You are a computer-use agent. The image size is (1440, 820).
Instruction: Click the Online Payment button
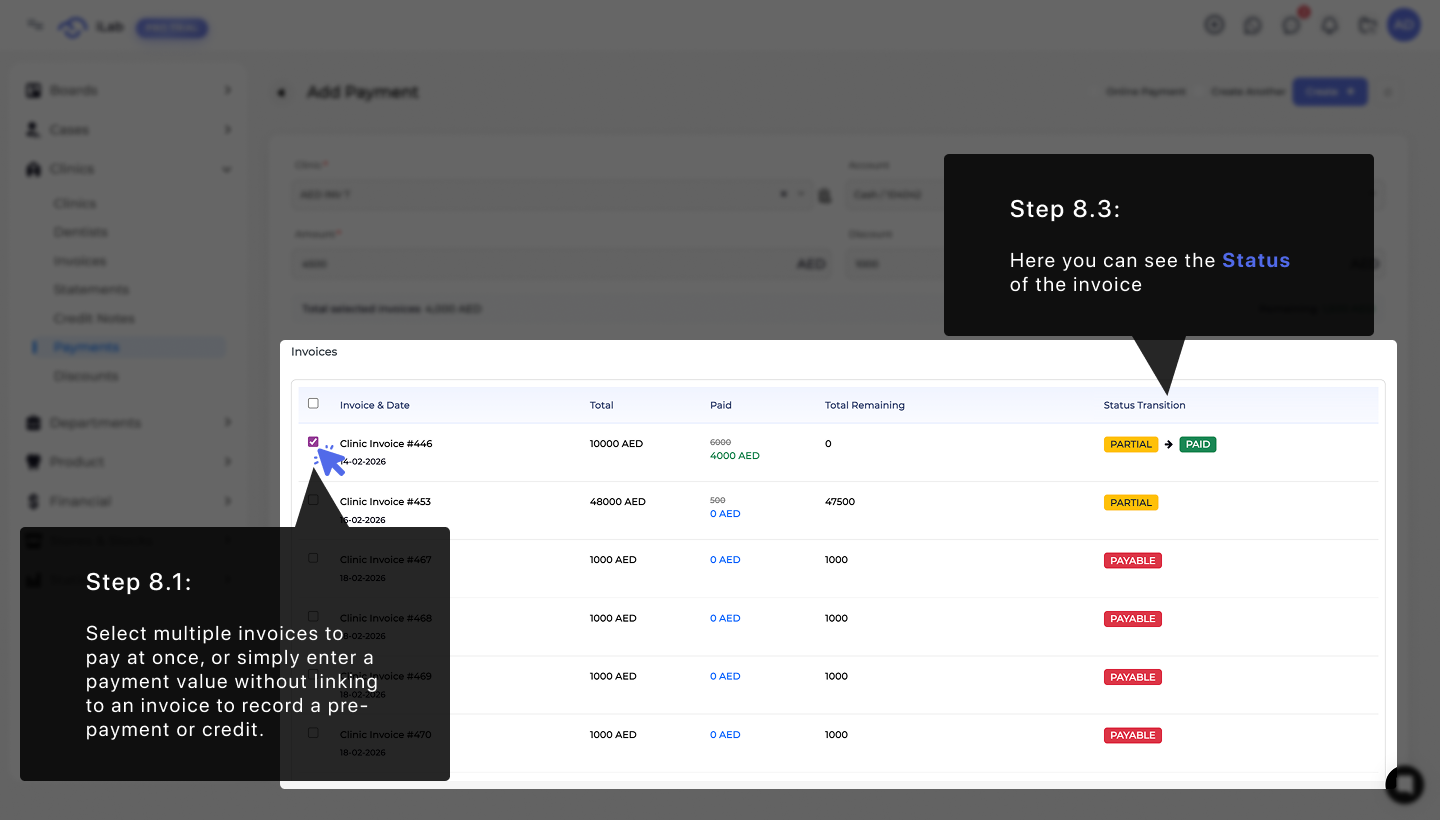click(x=1146, y=92)
